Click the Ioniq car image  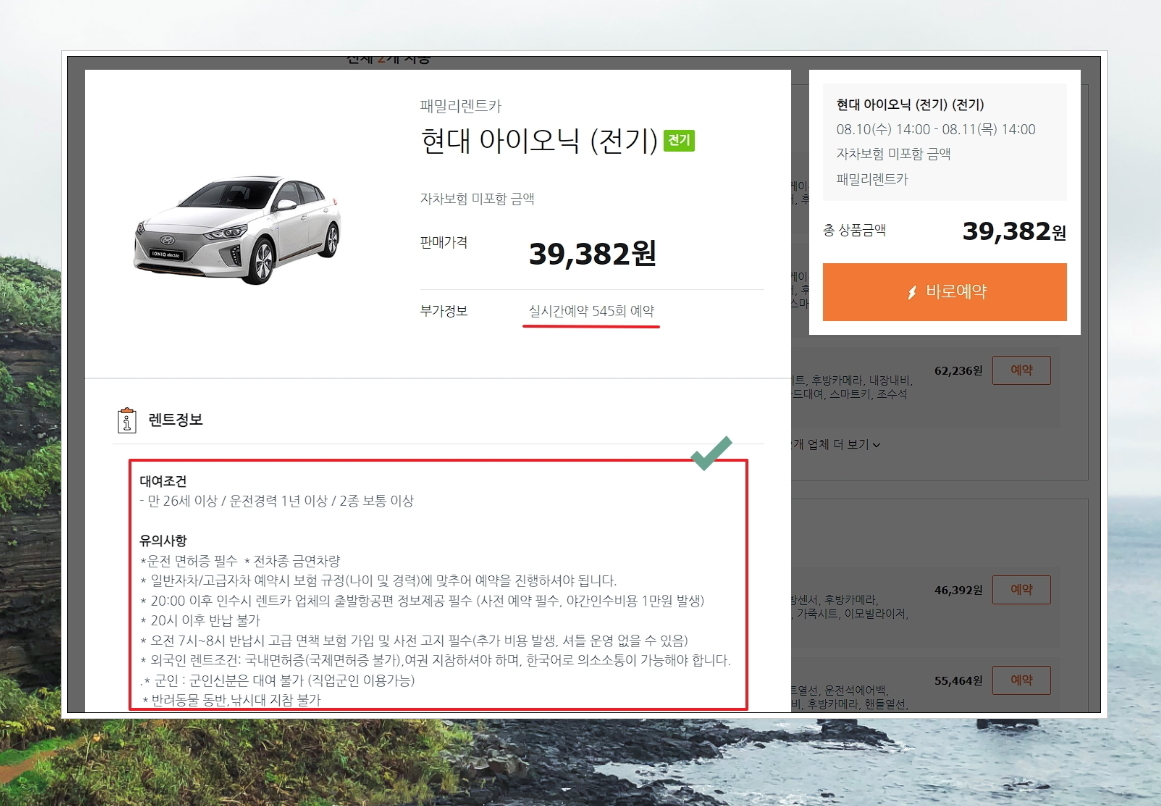238,229
